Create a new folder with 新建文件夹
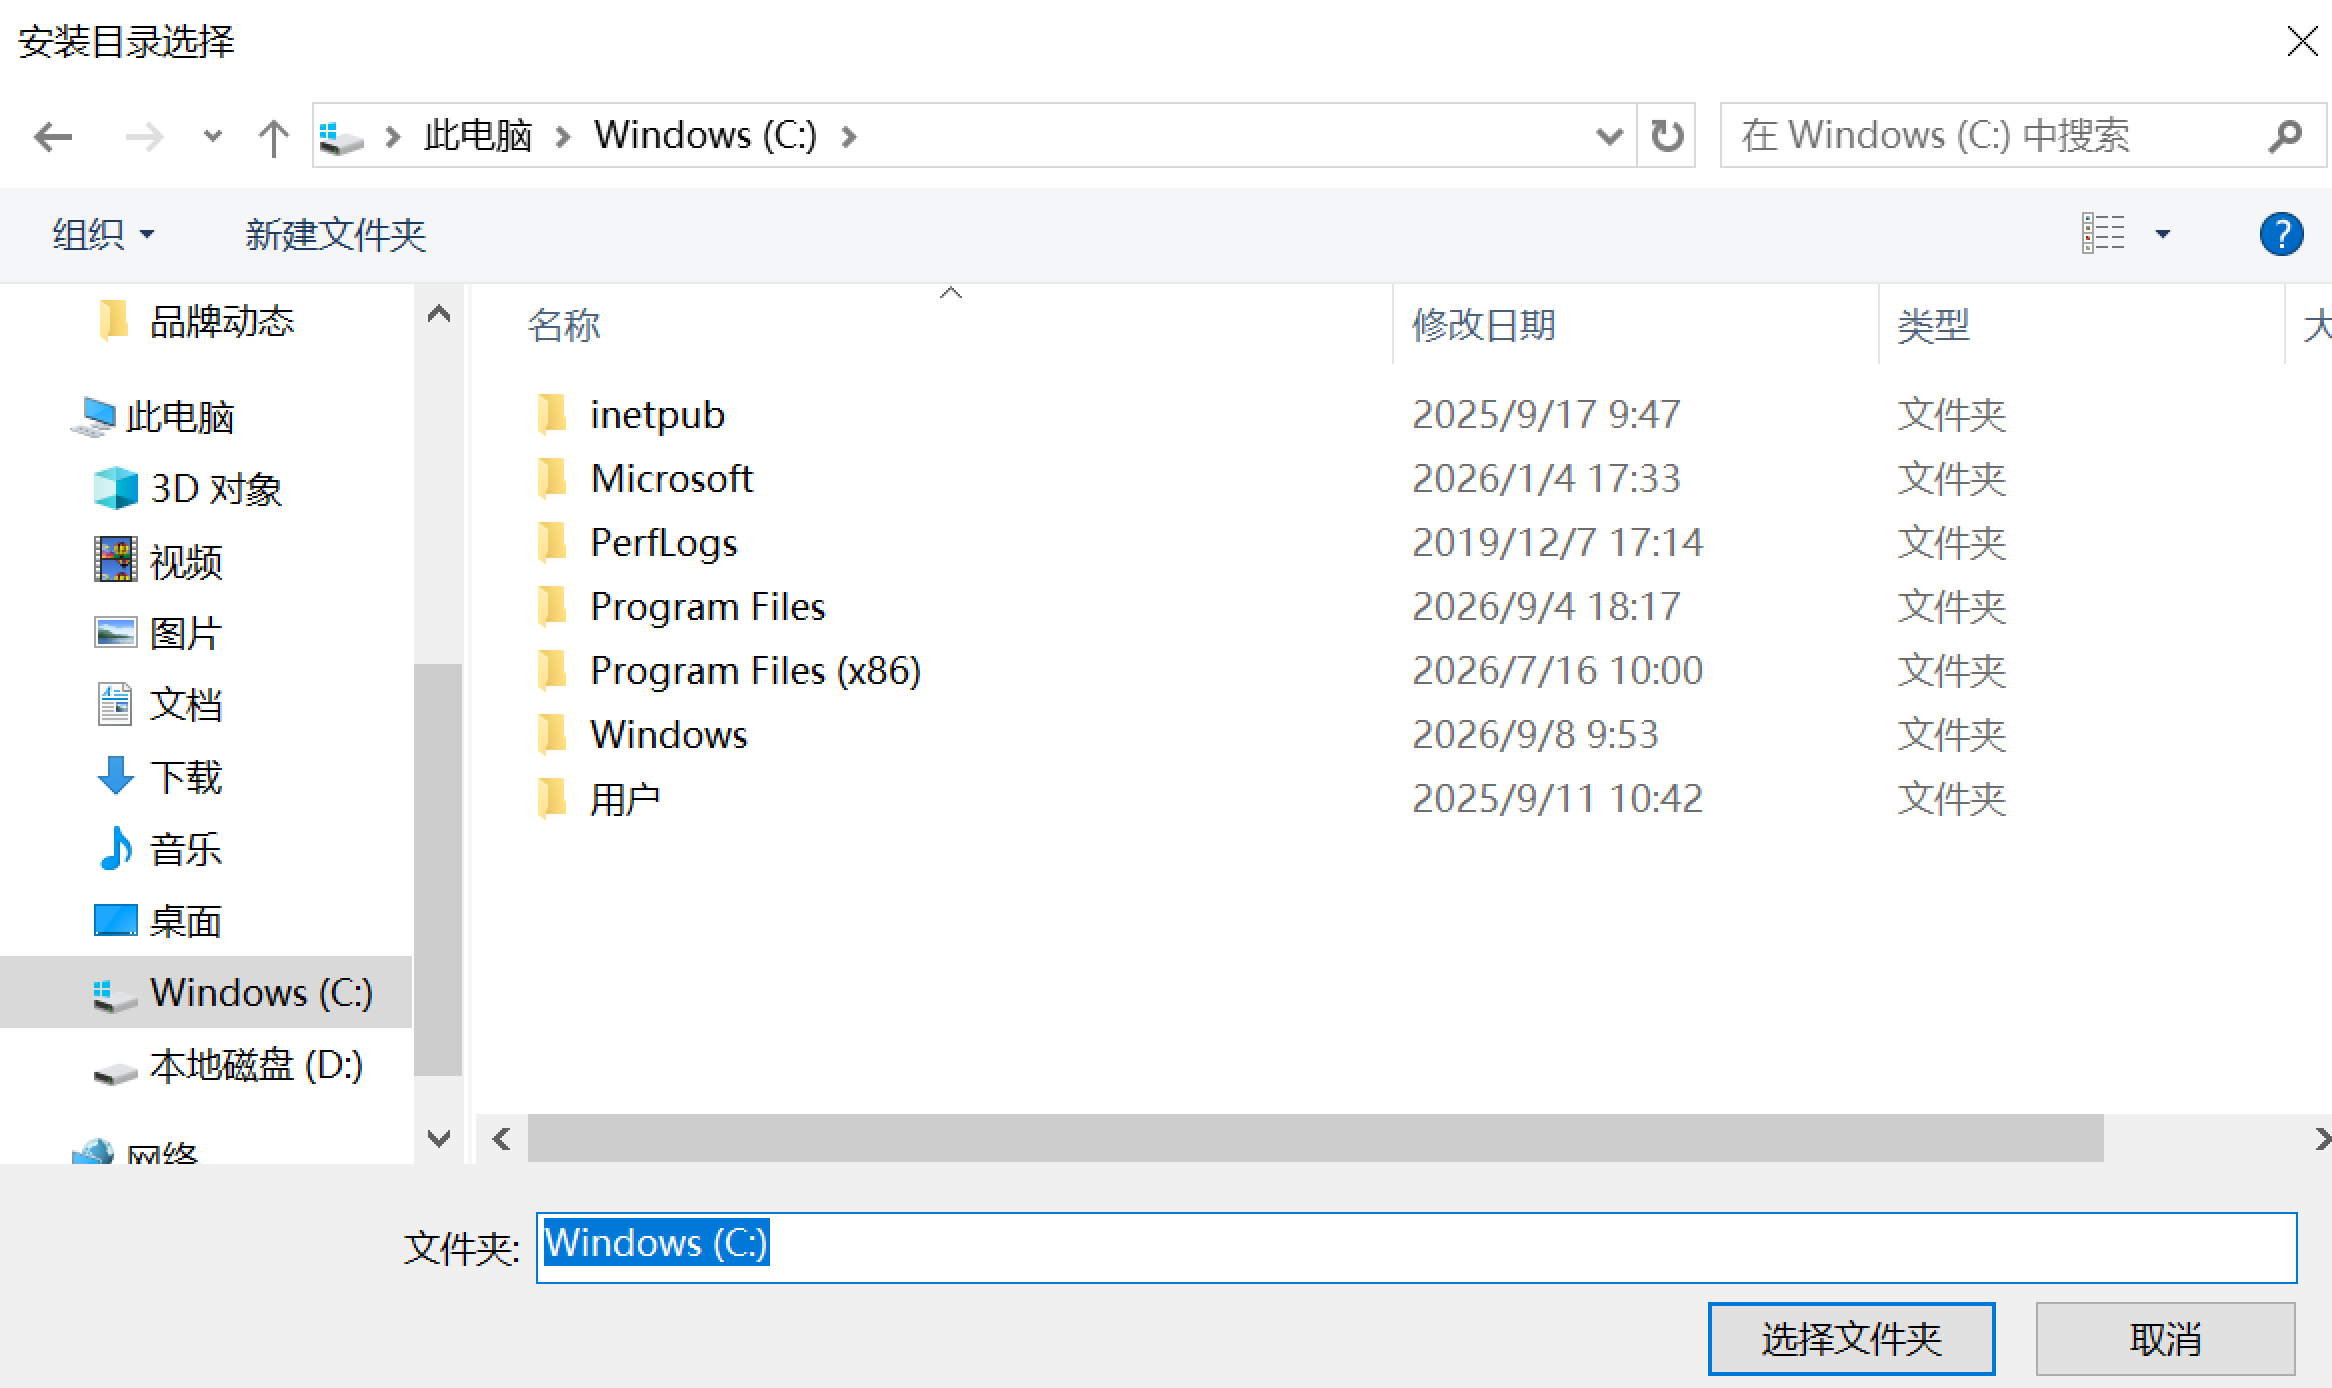This screenshot has height=1388, width=2332. pyautogui.click(x=335, y=235)
